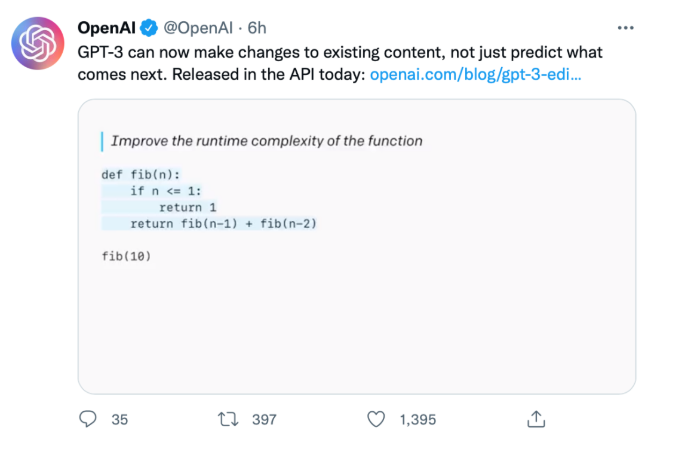The width and height of the screenshot is (674, 450).
Task: Click the @OpenAI handle
Action: (196, 27)
